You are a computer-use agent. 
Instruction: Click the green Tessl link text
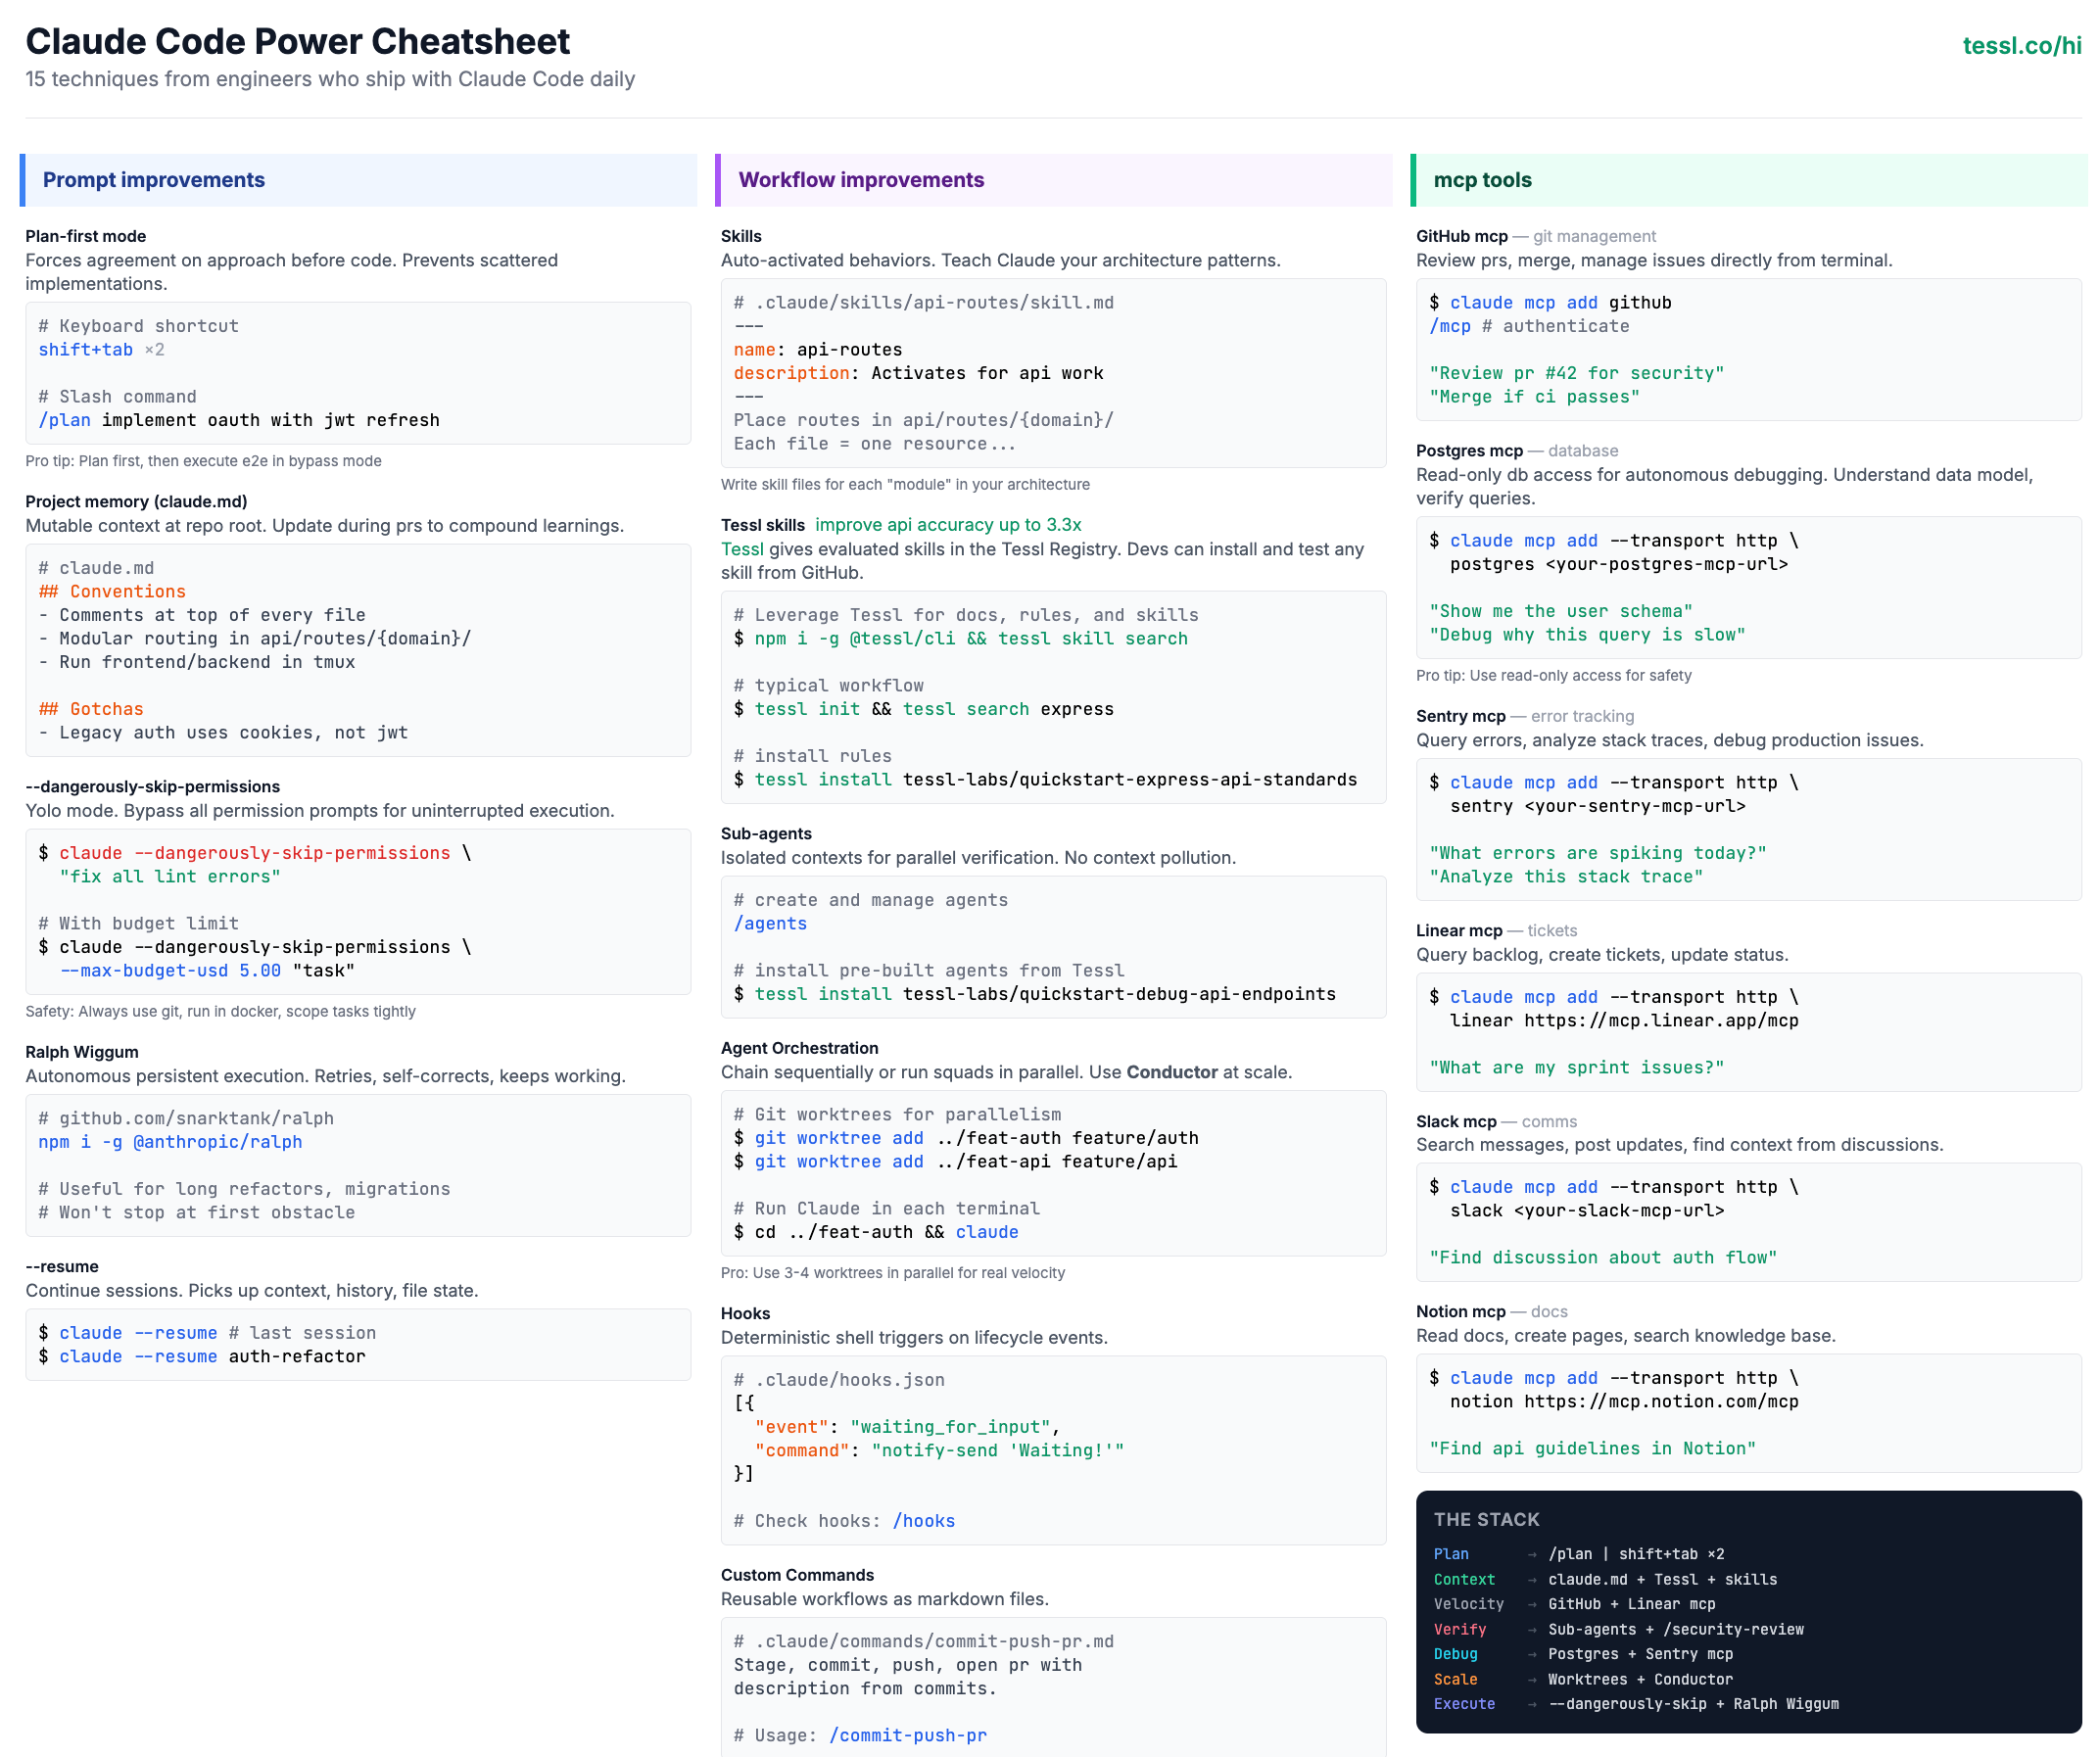(742, 549)
